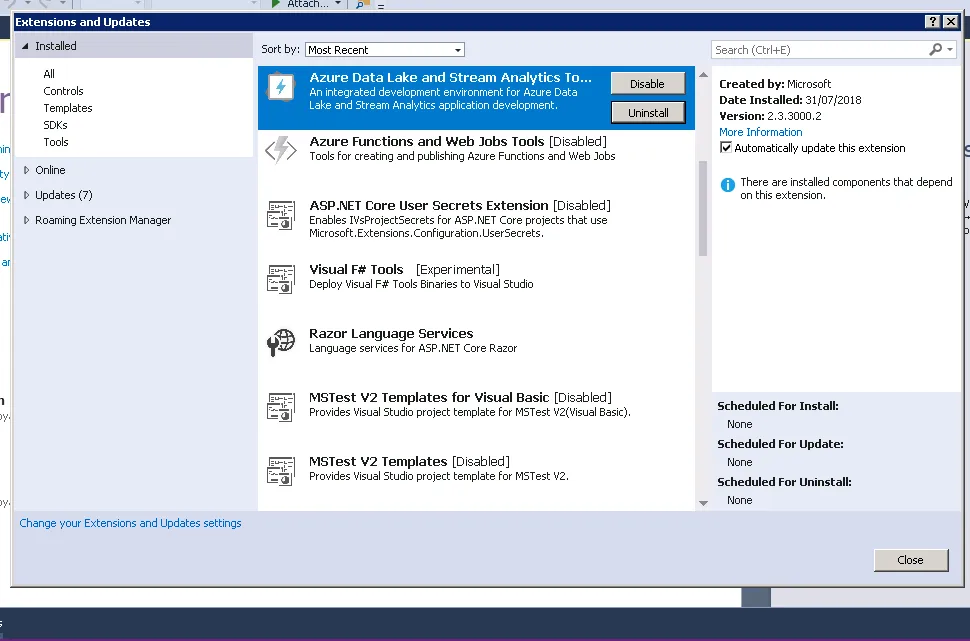Expand the Updates (7) category
970x641 pixels.
tap(26, 195)
